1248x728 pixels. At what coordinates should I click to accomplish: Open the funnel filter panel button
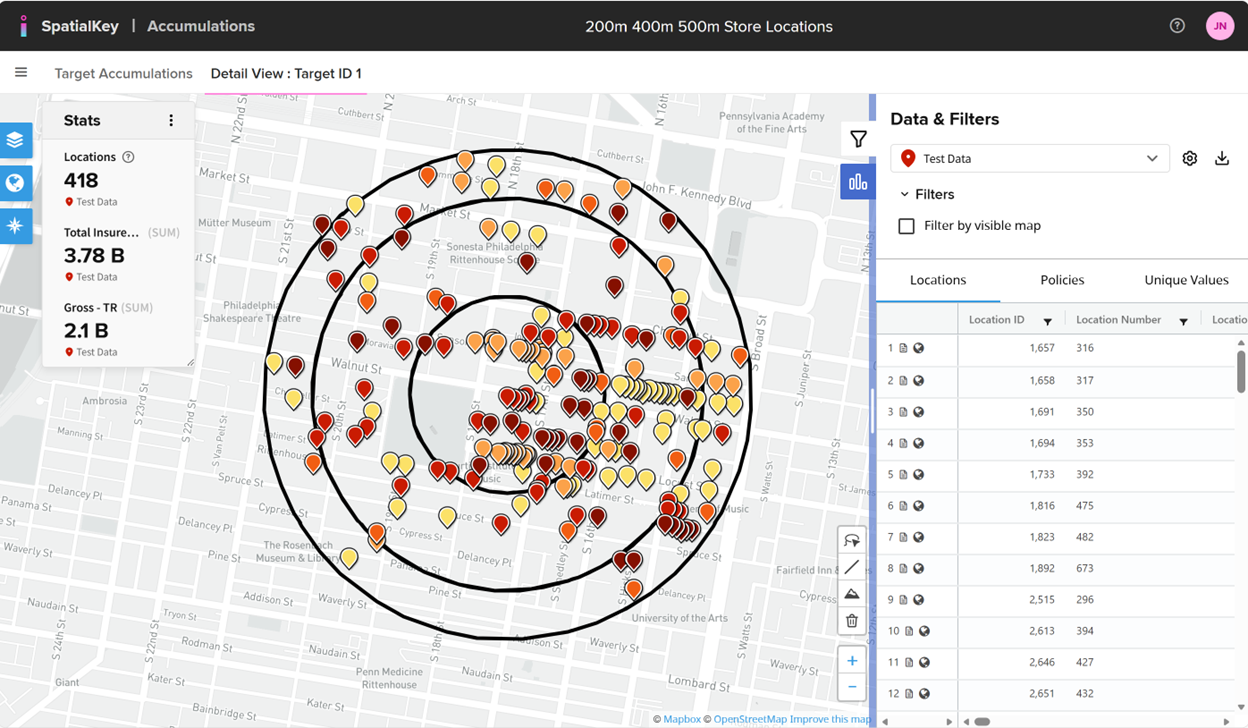(858, 140)
